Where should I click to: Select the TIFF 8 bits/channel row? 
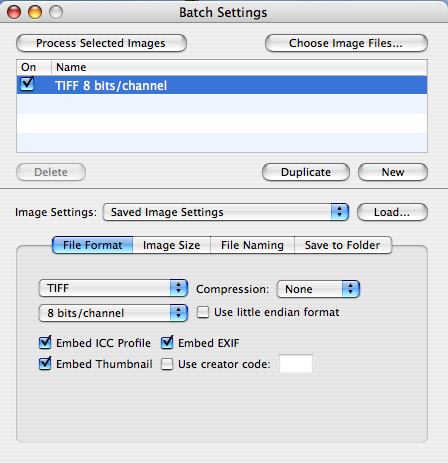[x=222, y=85]
